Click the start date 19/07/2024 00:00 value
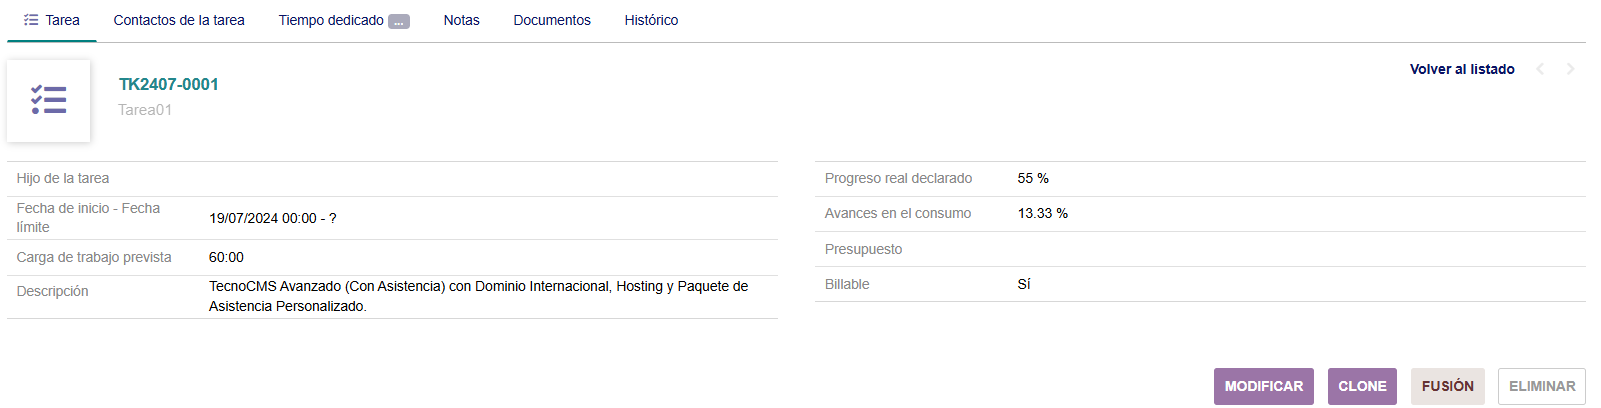The image size is (1601, 408). pos(263,218)
